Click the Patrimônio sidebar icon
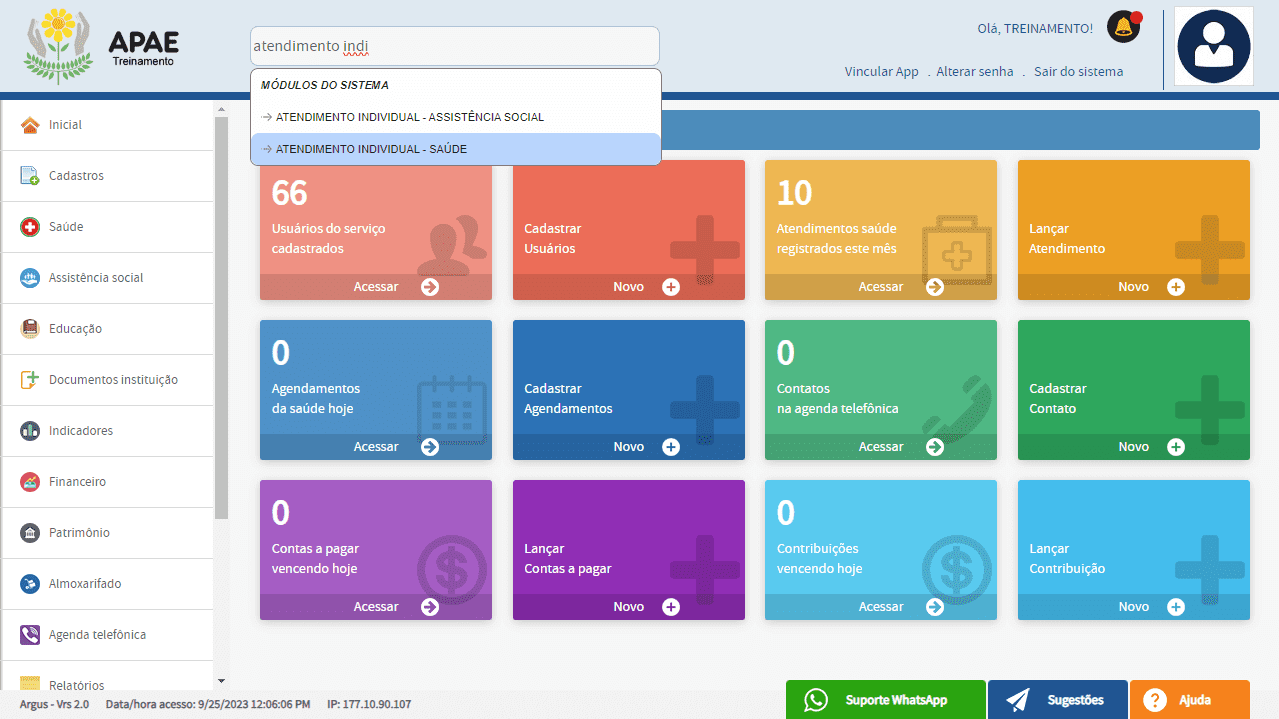The height and width of the screenshot is (719, 1279). click(x=30, y=533)
